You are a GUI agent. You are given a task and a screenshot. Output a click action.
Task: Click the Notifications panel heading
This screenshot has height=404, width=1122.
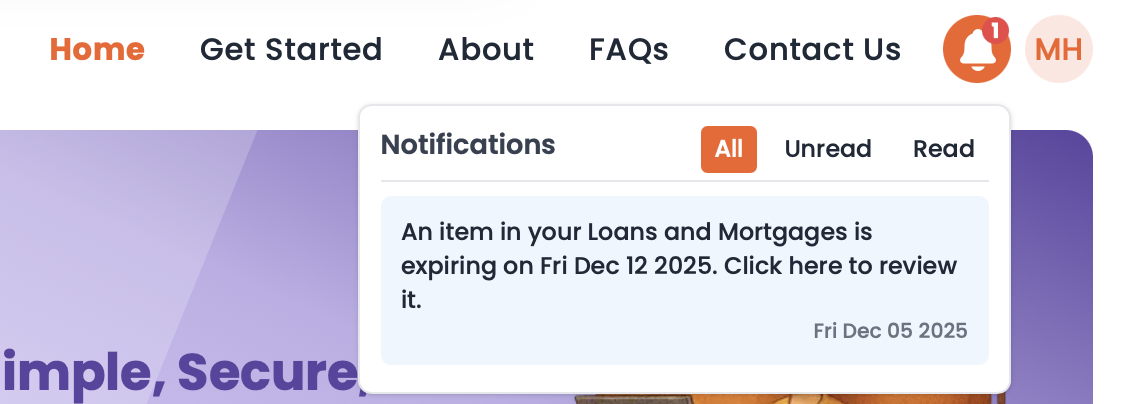tap(468, 144)
